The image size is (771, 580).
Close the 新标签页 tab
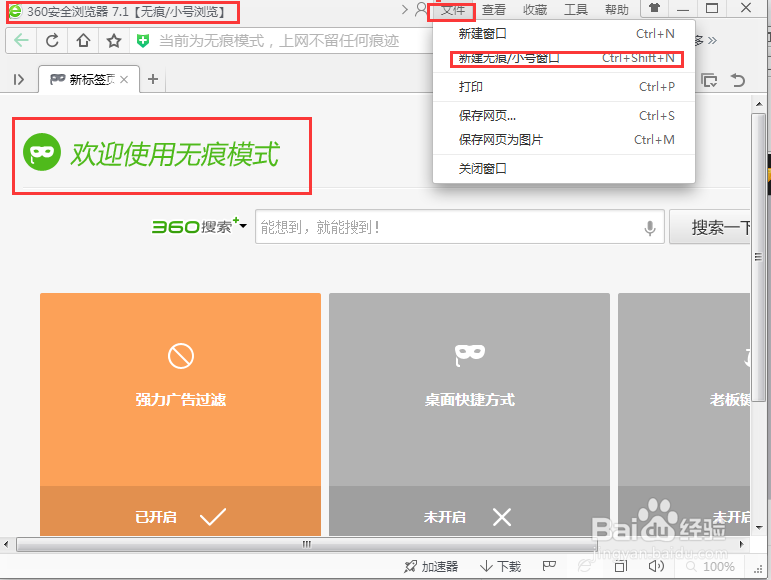[124, 79]
